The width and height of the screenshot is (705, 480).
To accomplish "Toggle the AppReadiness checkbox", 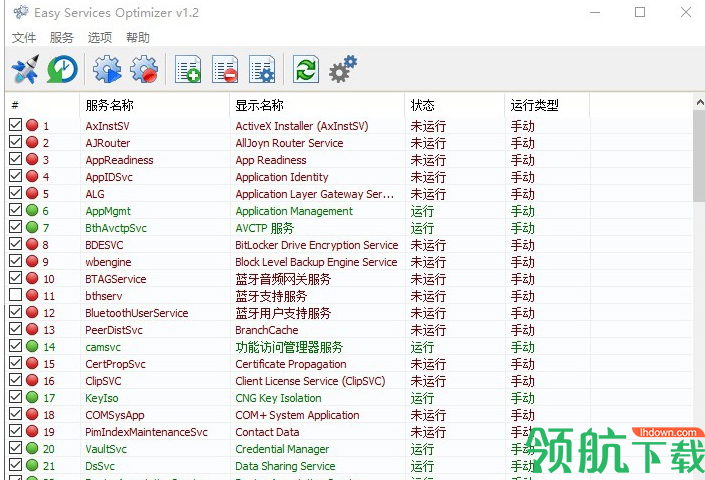I will [15, 159].
